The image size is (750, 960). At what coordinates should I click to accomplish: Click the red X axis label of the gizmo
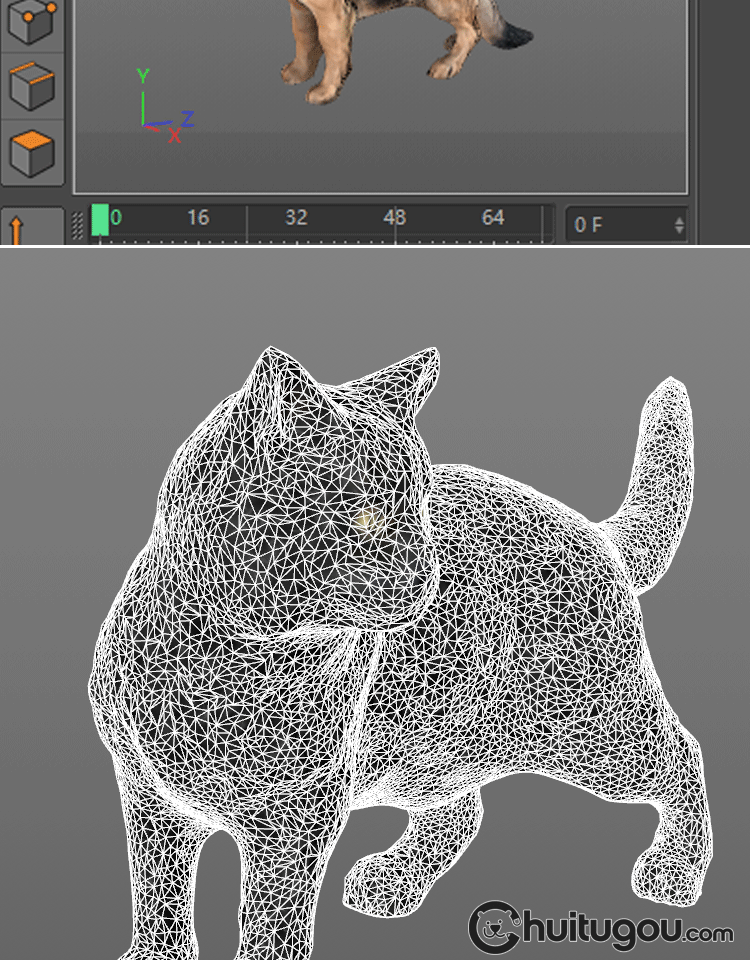tap(175, 136)
